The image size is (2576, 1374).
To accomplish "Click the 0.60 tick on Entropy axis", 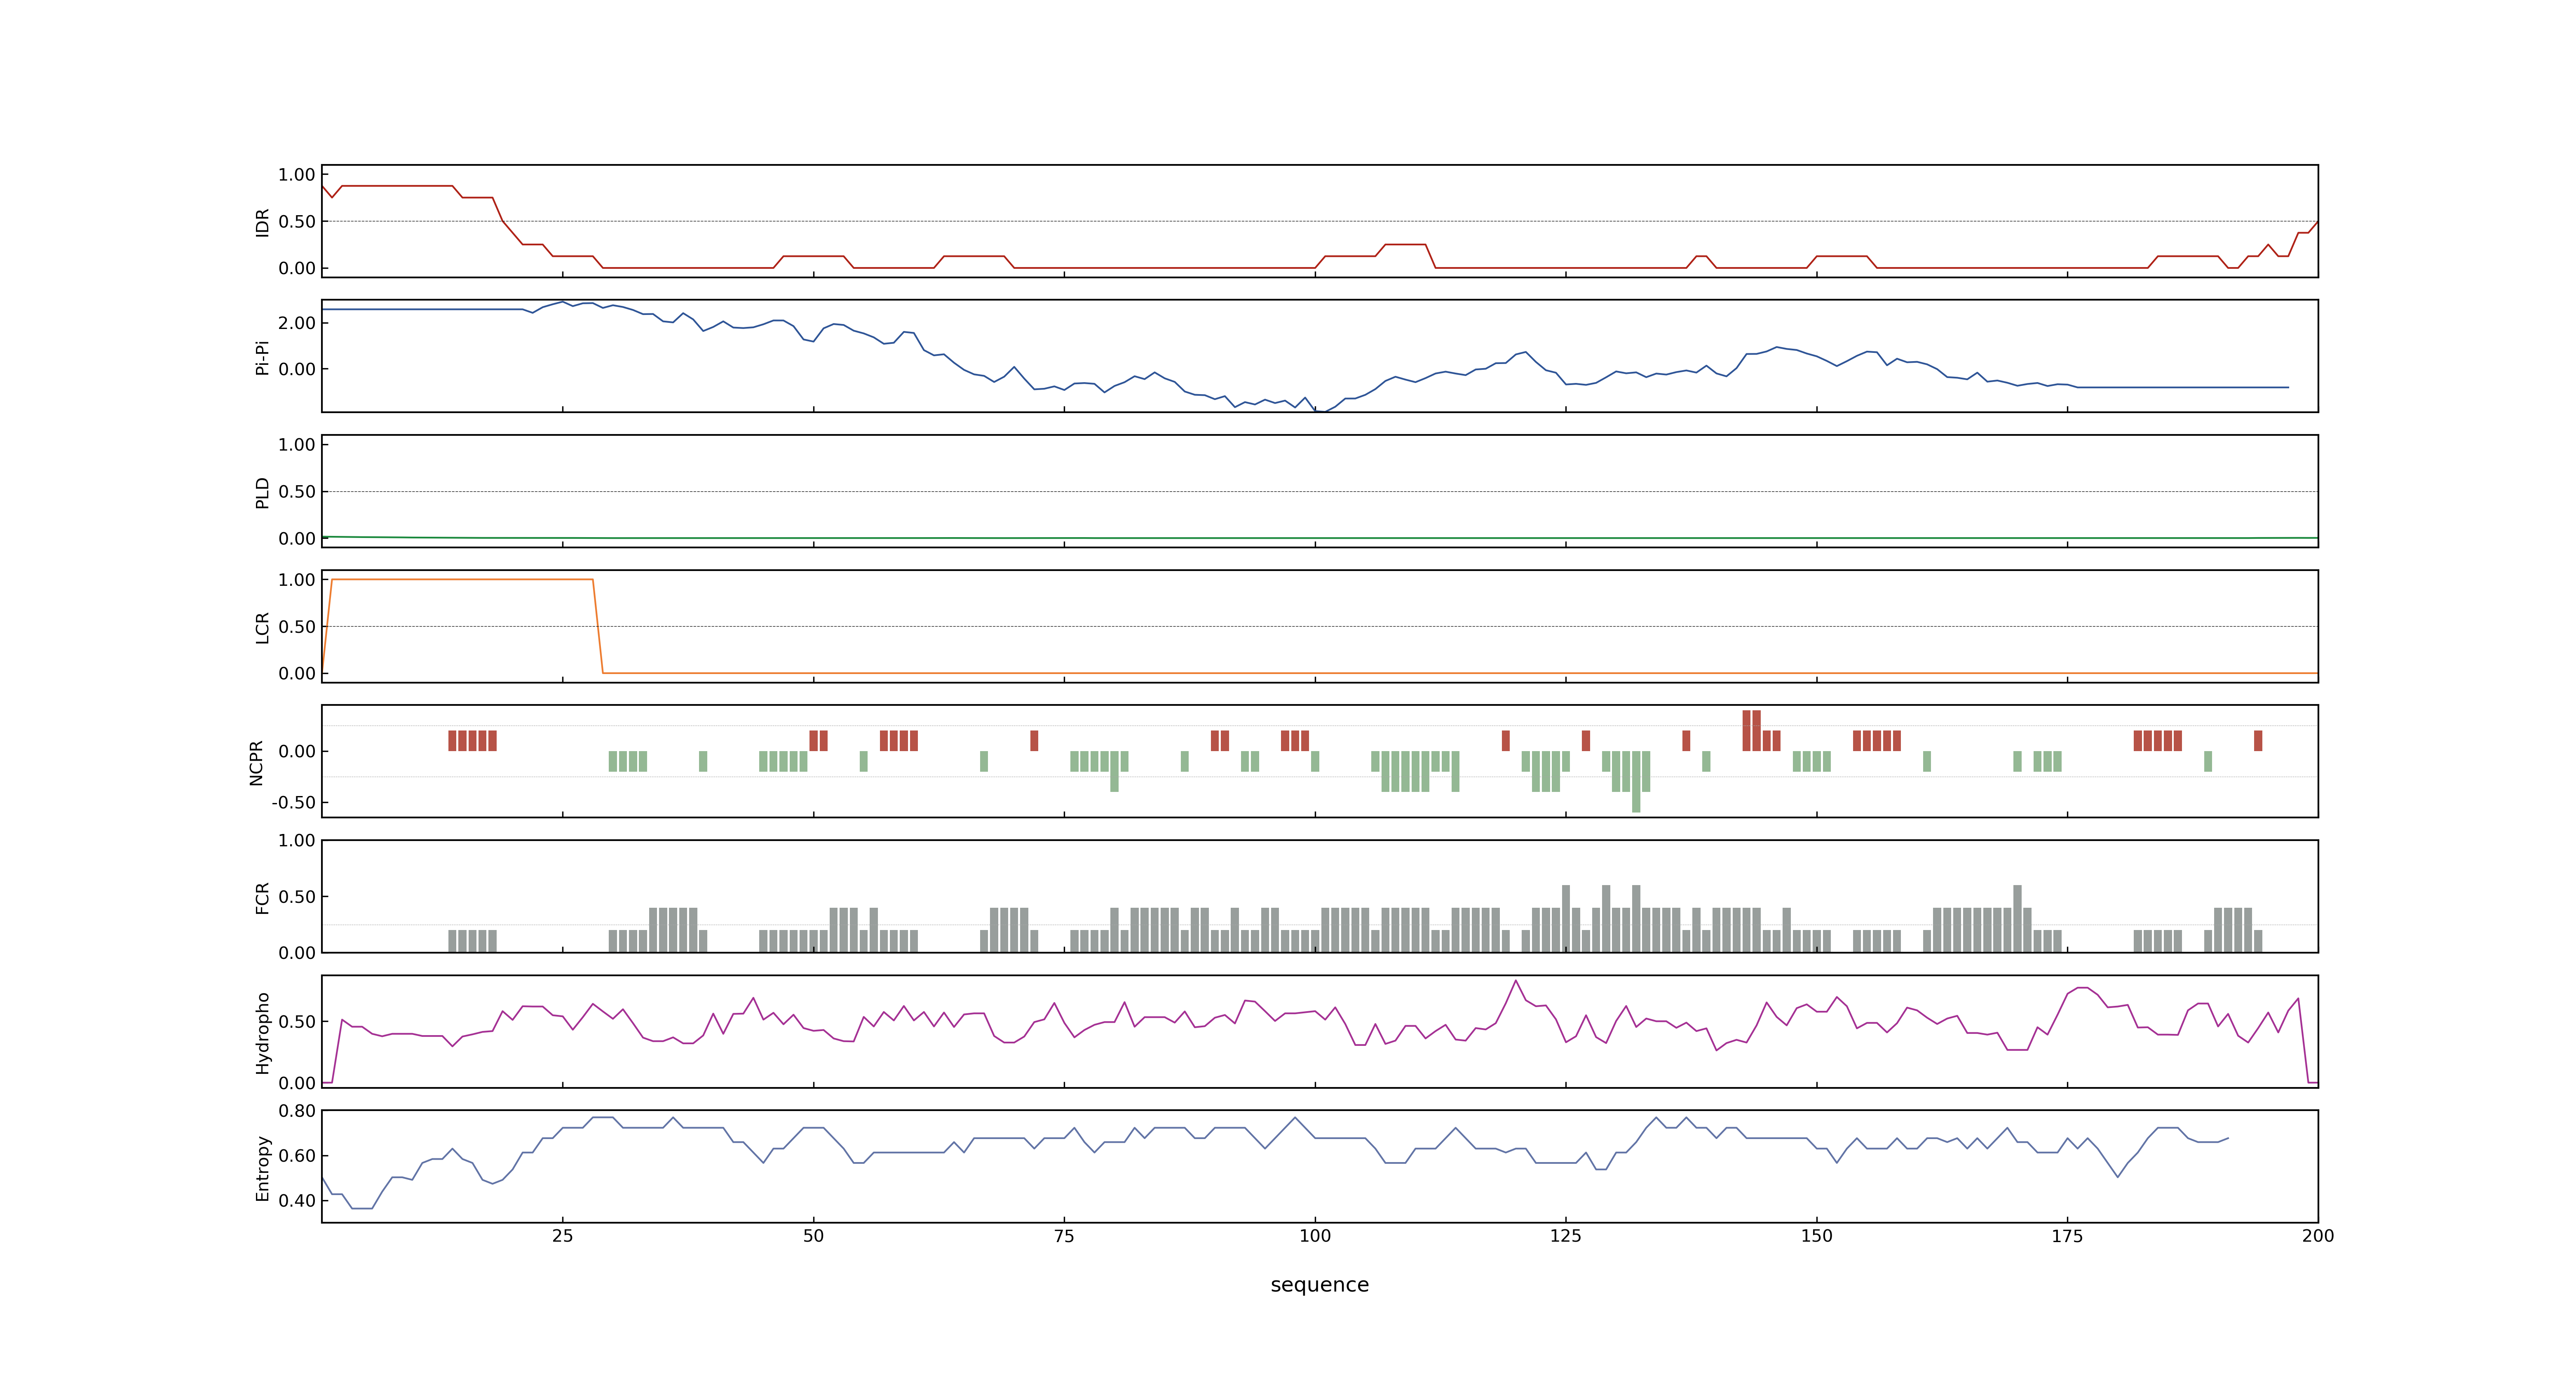I will [297, 1156].
